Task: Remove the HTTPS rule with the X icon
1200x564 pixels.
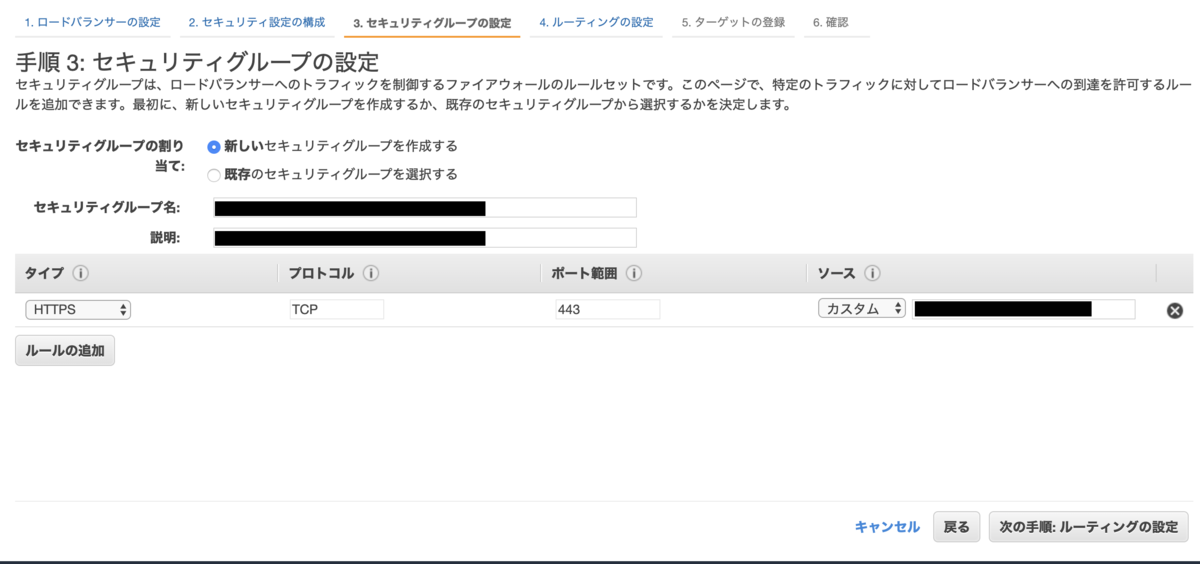Action: 1175,310
